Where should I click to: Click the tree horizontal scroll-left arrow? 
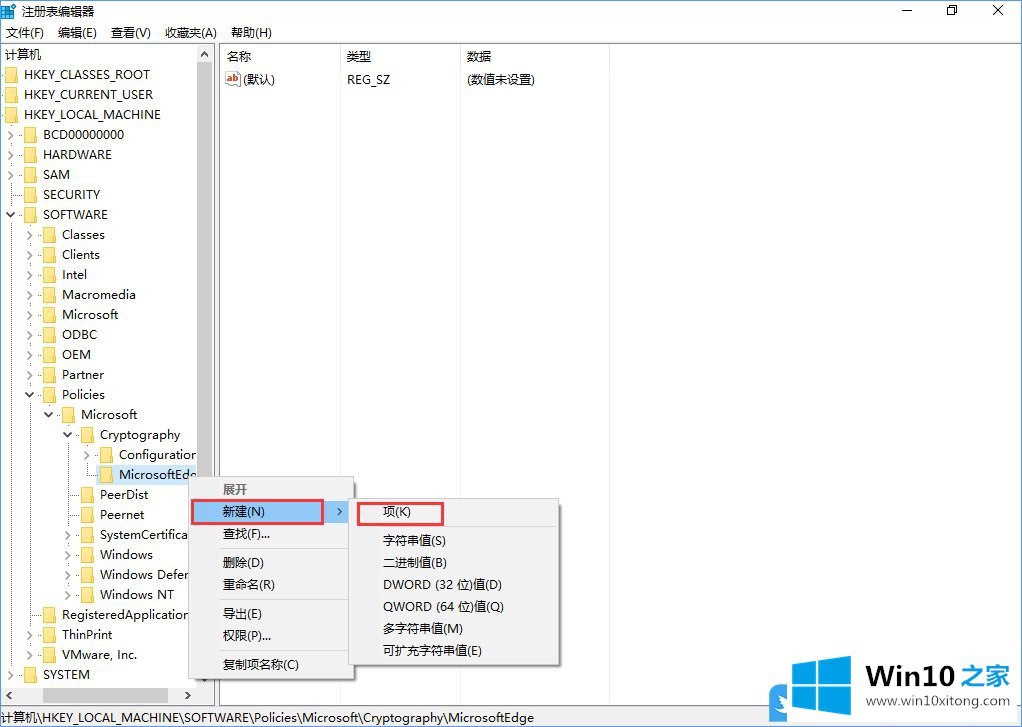(8, 696)
